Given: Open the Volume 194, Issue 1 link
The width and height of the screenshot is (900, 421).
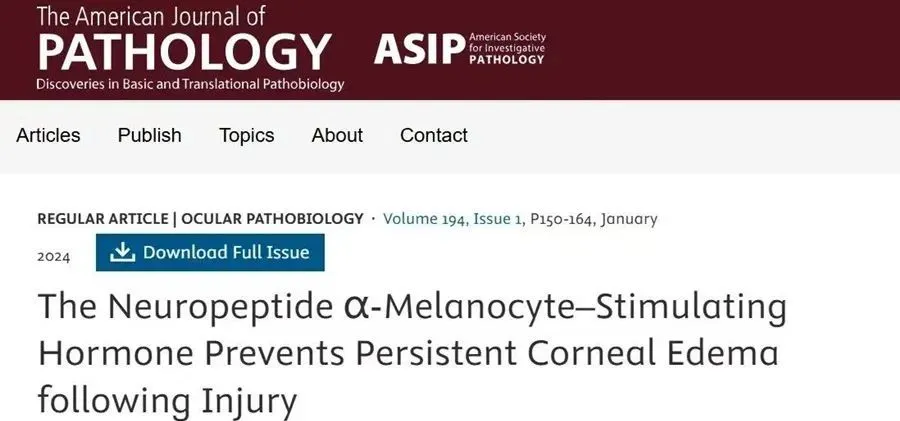Looking at the screenshot, I should coord(453,219).
